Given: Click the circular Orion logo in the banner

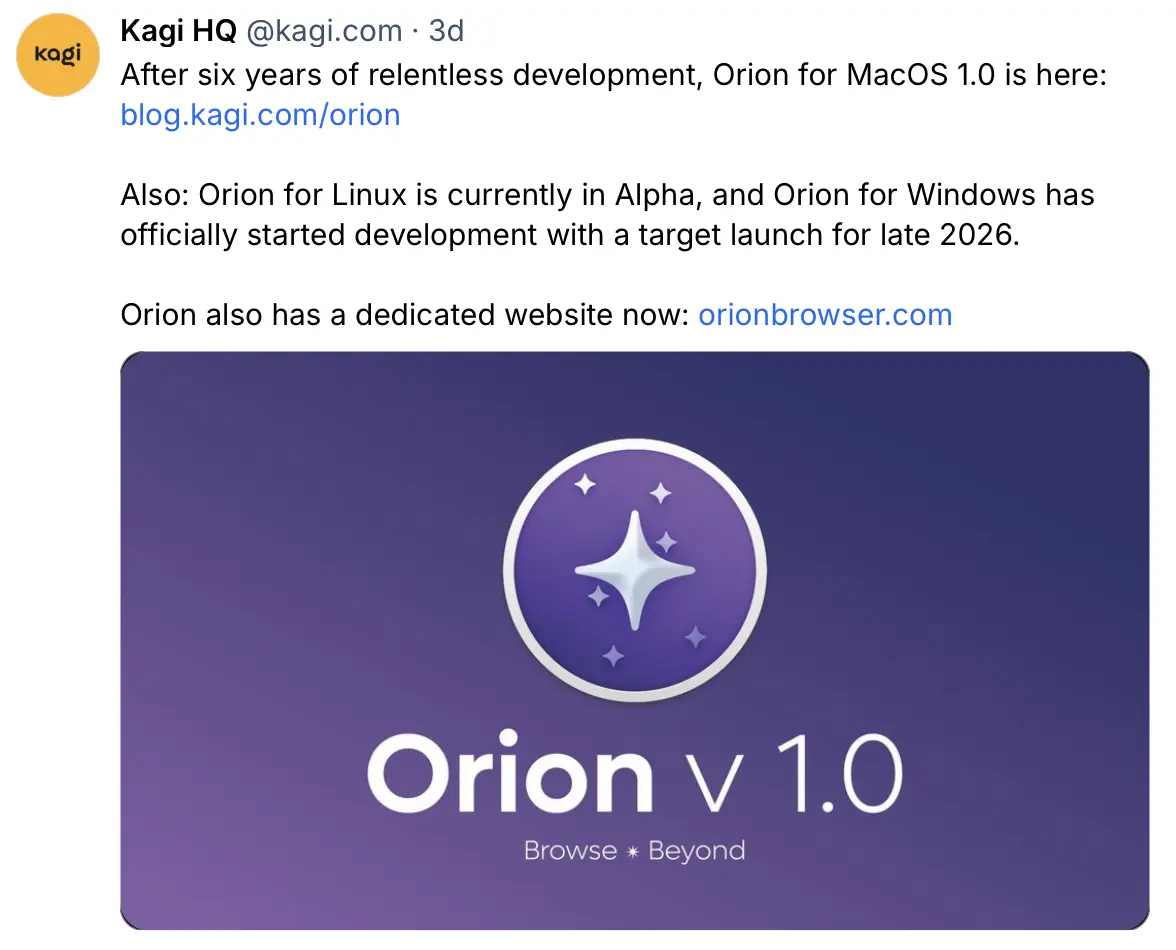Looking at the screenshot, I should pyautogui.click(x=634, y=570).
